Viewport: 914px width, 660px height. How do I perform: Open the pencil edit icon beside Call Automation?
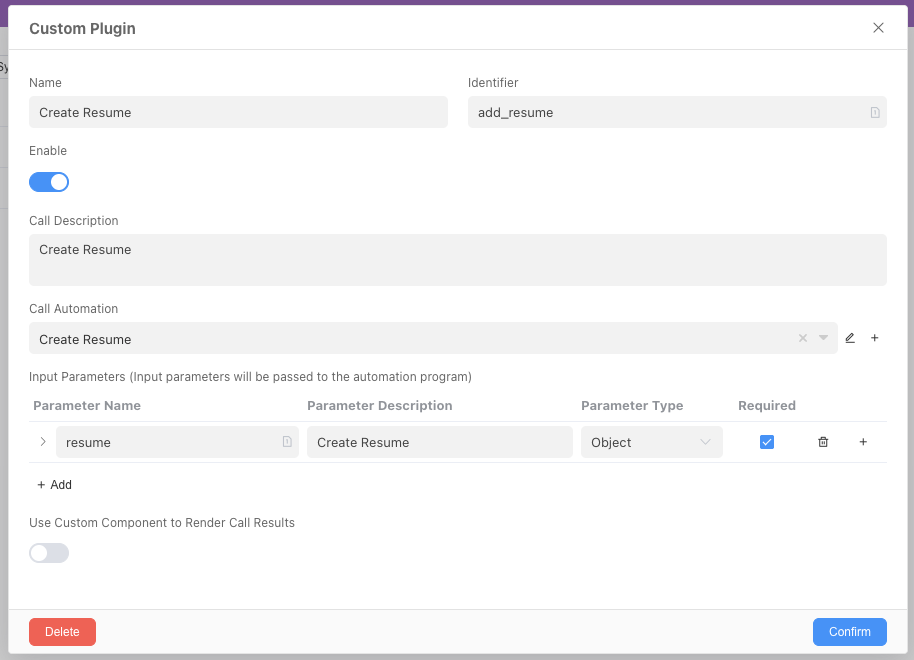coord(850,338)
